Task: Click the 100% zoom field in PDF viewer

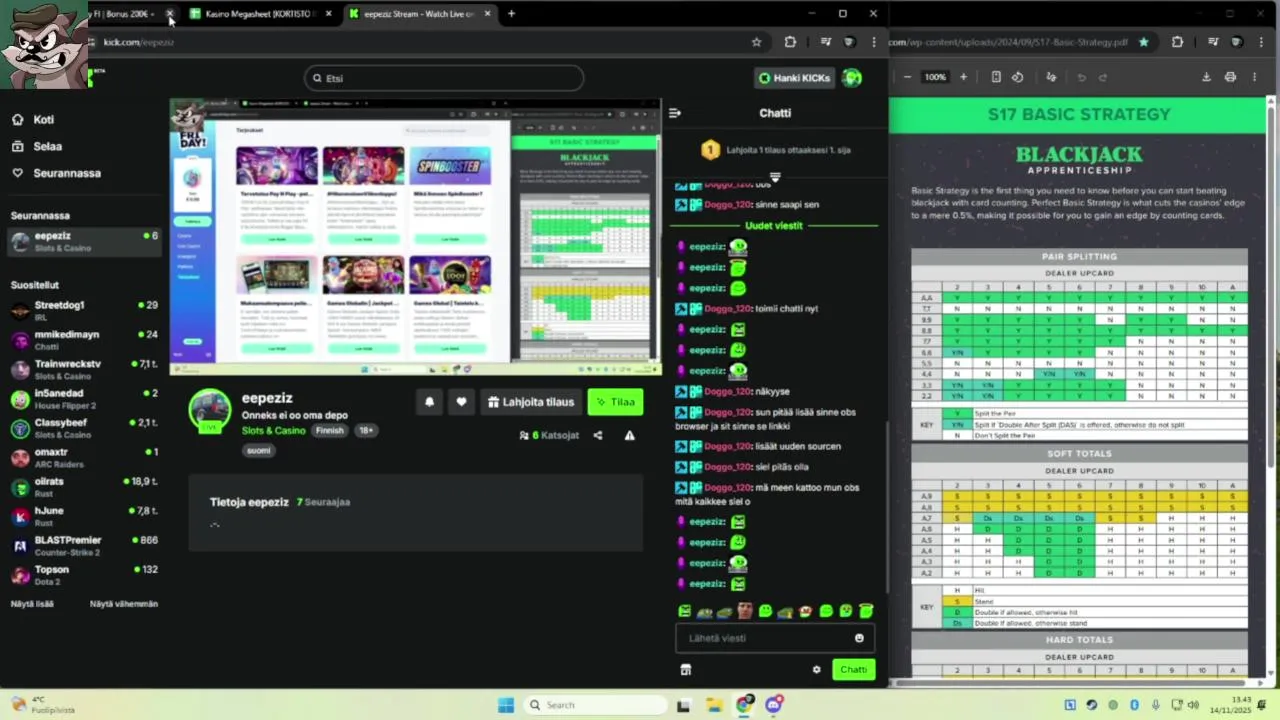Action: [x=935, y=77]
